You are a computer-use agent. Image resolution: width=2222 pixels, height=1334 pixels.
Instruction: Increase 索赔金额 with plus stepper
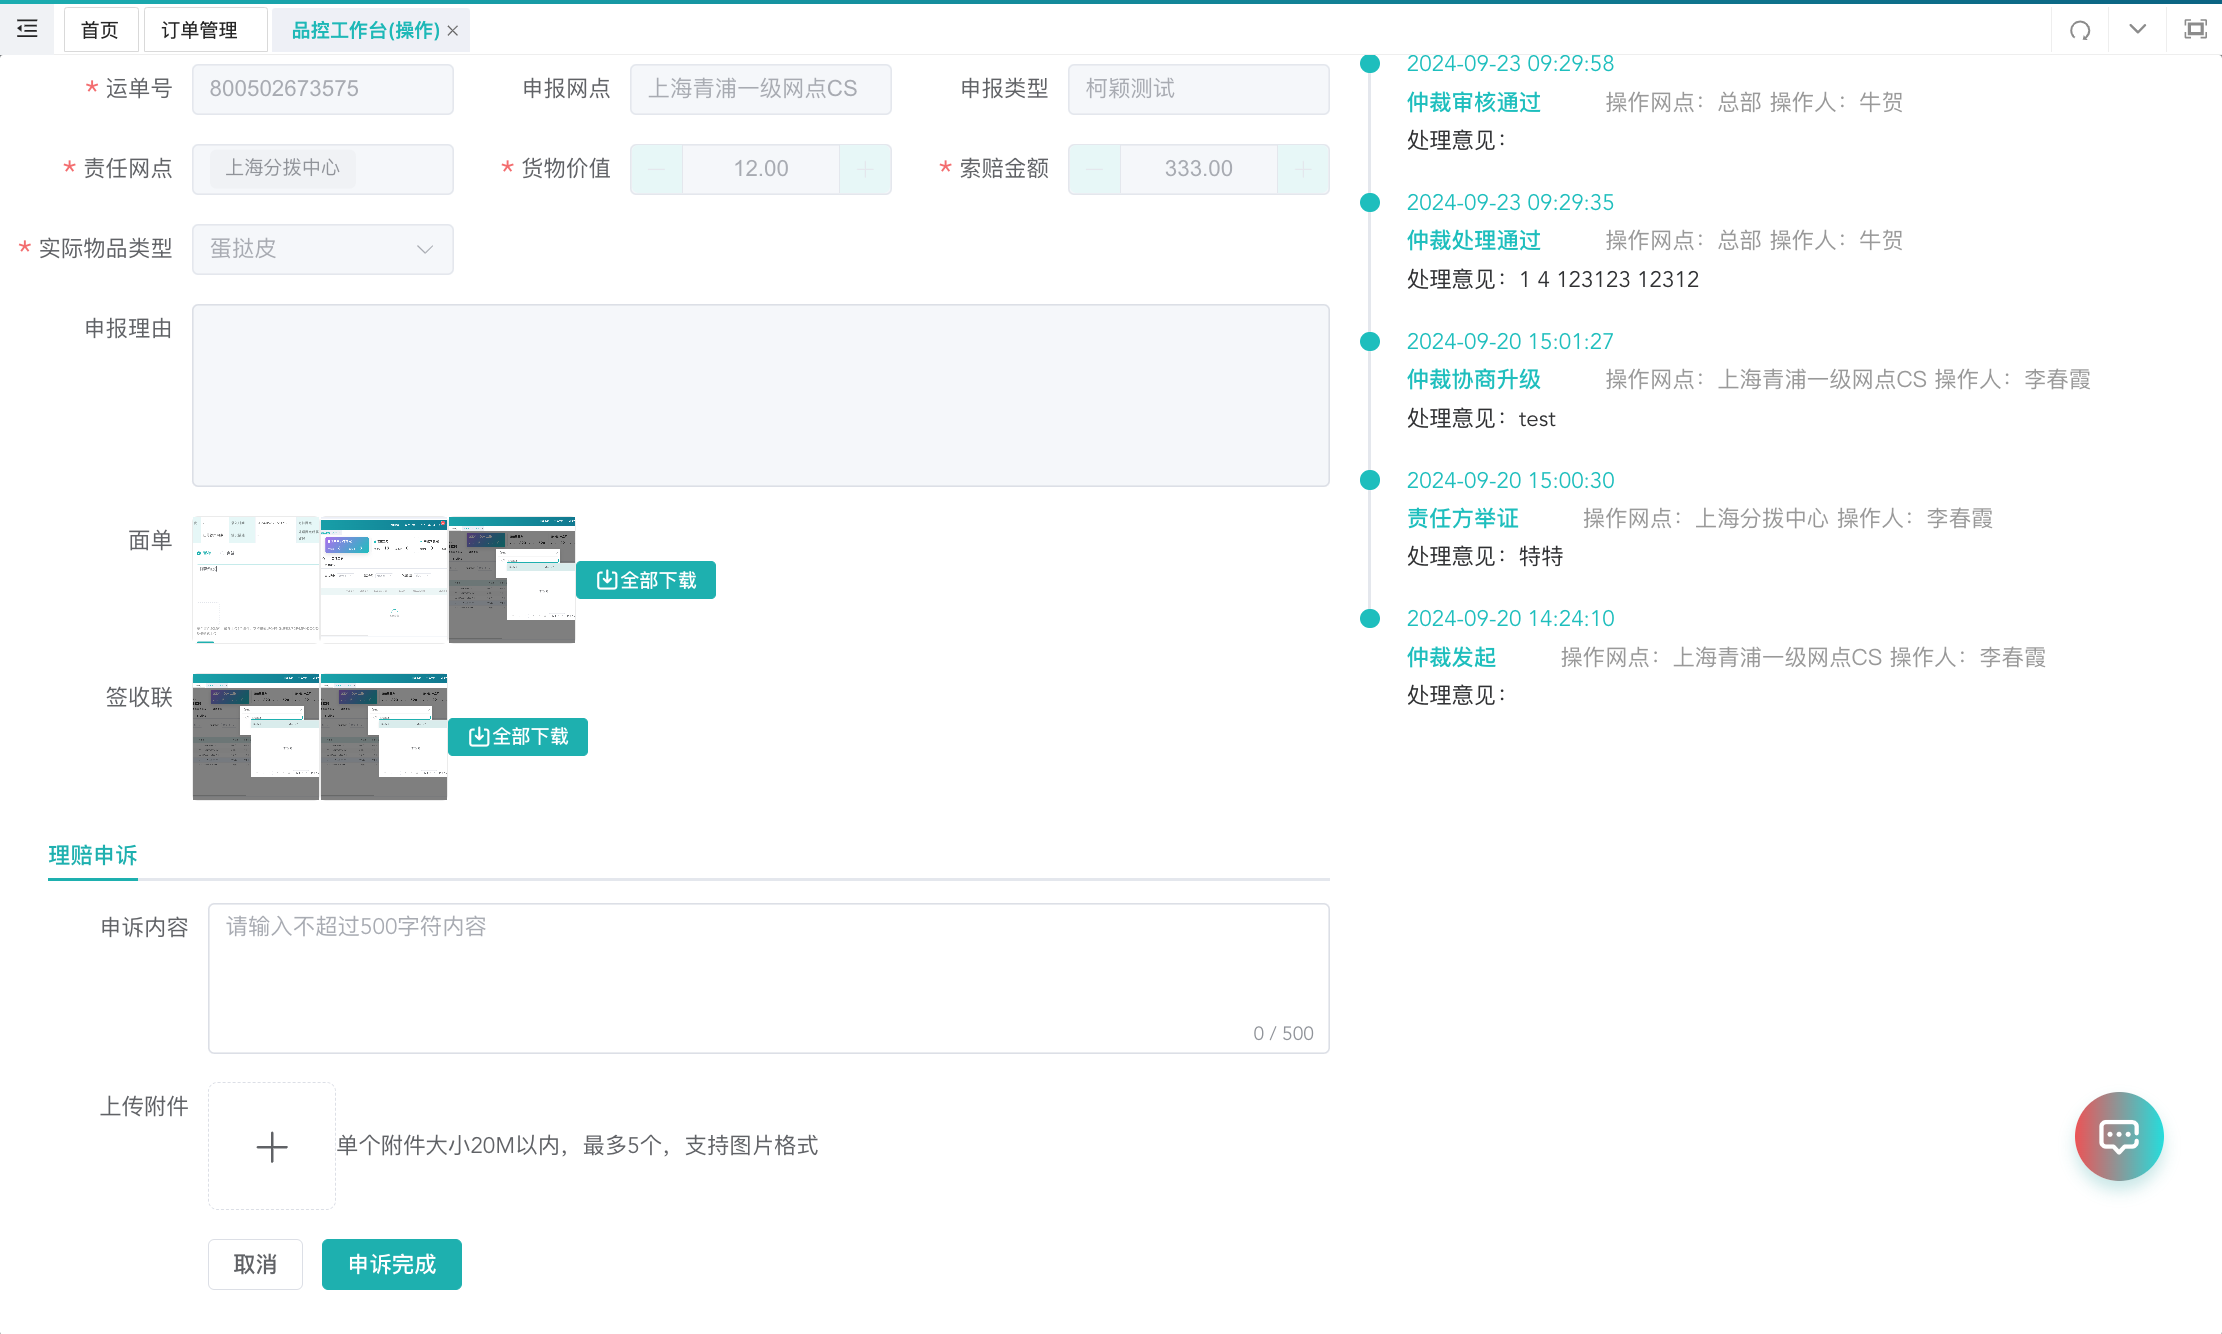point(1303,169)
